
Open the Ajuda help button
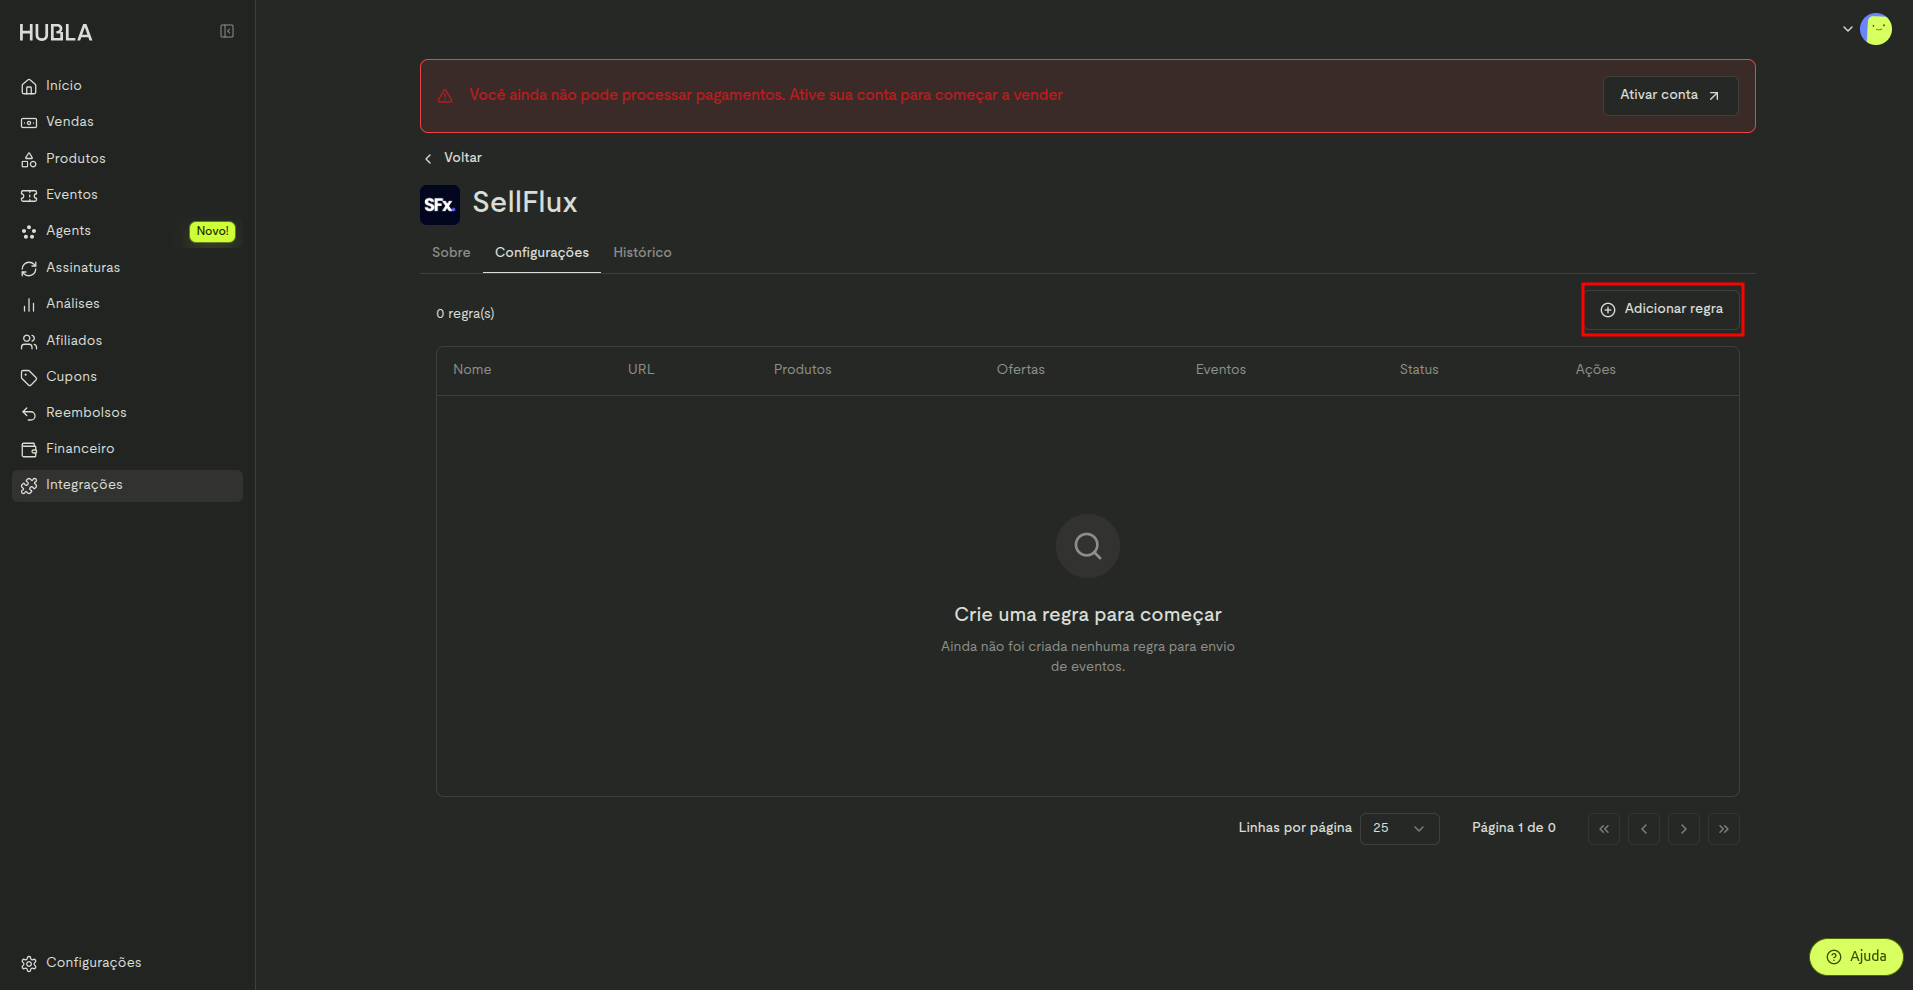(x=1856, y=957)
